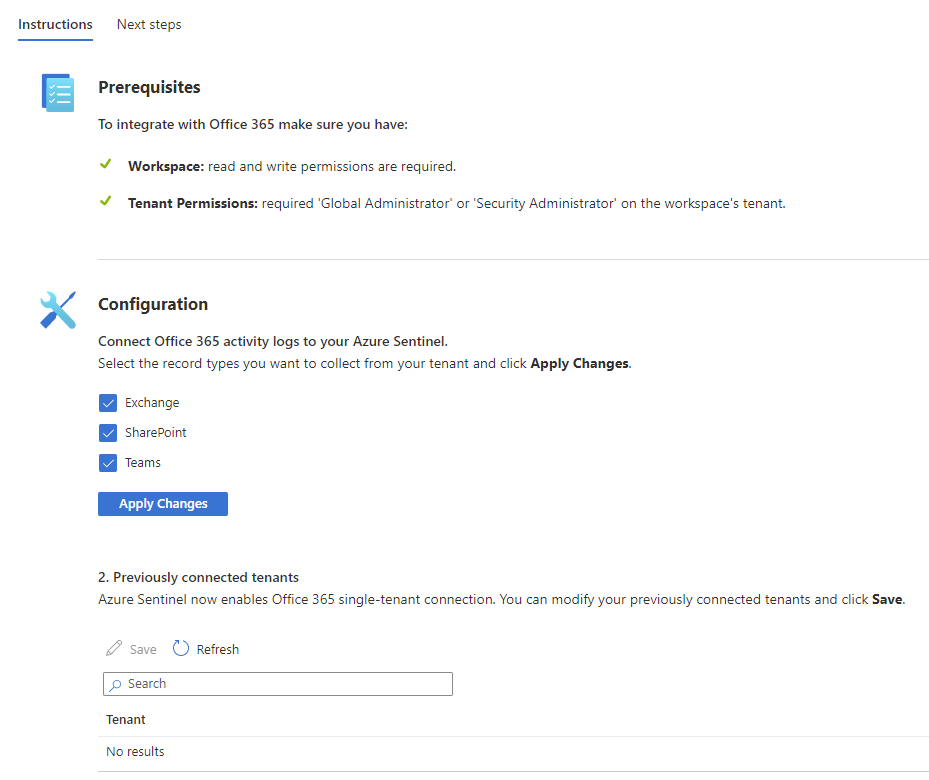Click the Previously connected tenants heading
Image resolution: width=929 pixels, height=780 pixels.
[x=198, y=577]
